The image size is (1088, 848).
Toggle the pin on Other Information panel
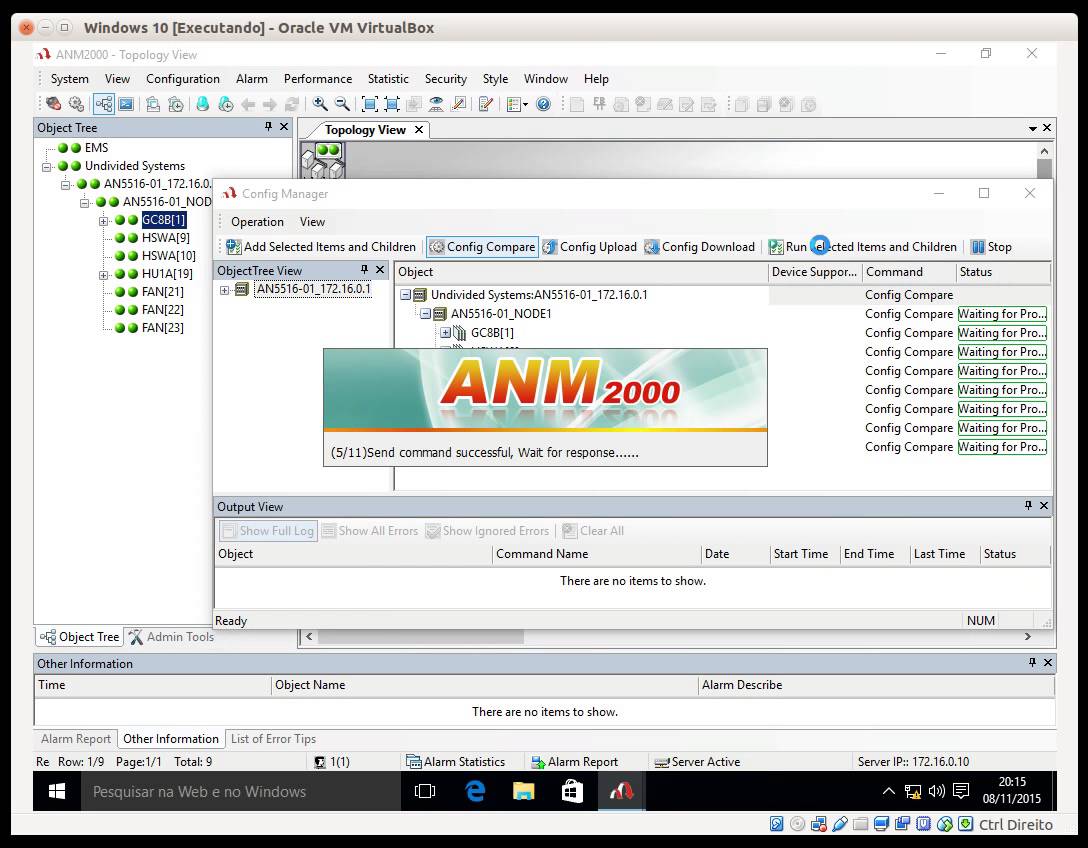click(x=1032, y=663)
